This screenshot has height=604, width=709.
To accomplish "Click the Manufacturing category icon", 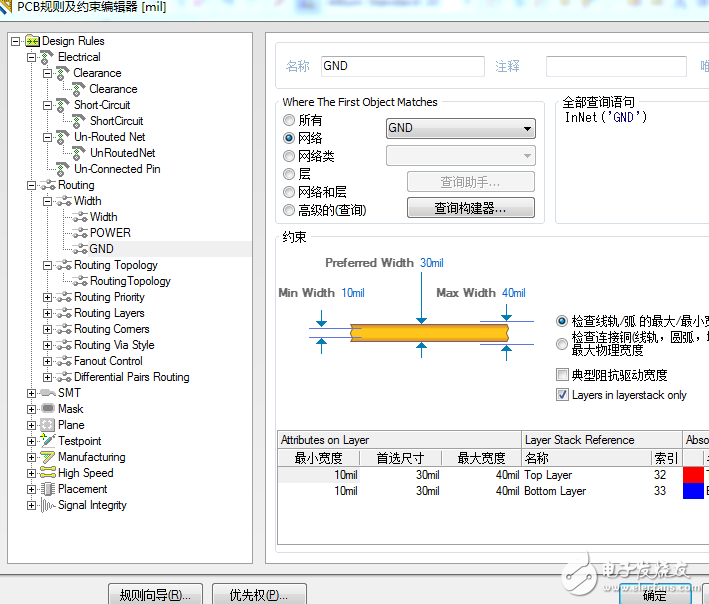I will 47,457.
